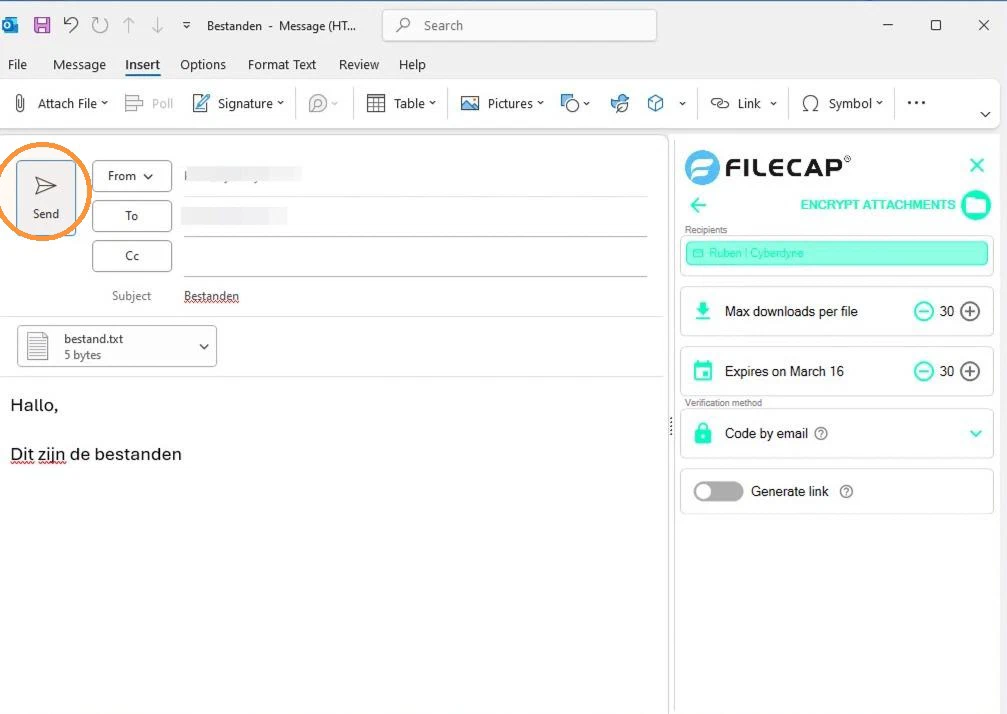Click the three-dot more commands button
The width and height of the screenshot is (1007, 714).
point(916,103)
